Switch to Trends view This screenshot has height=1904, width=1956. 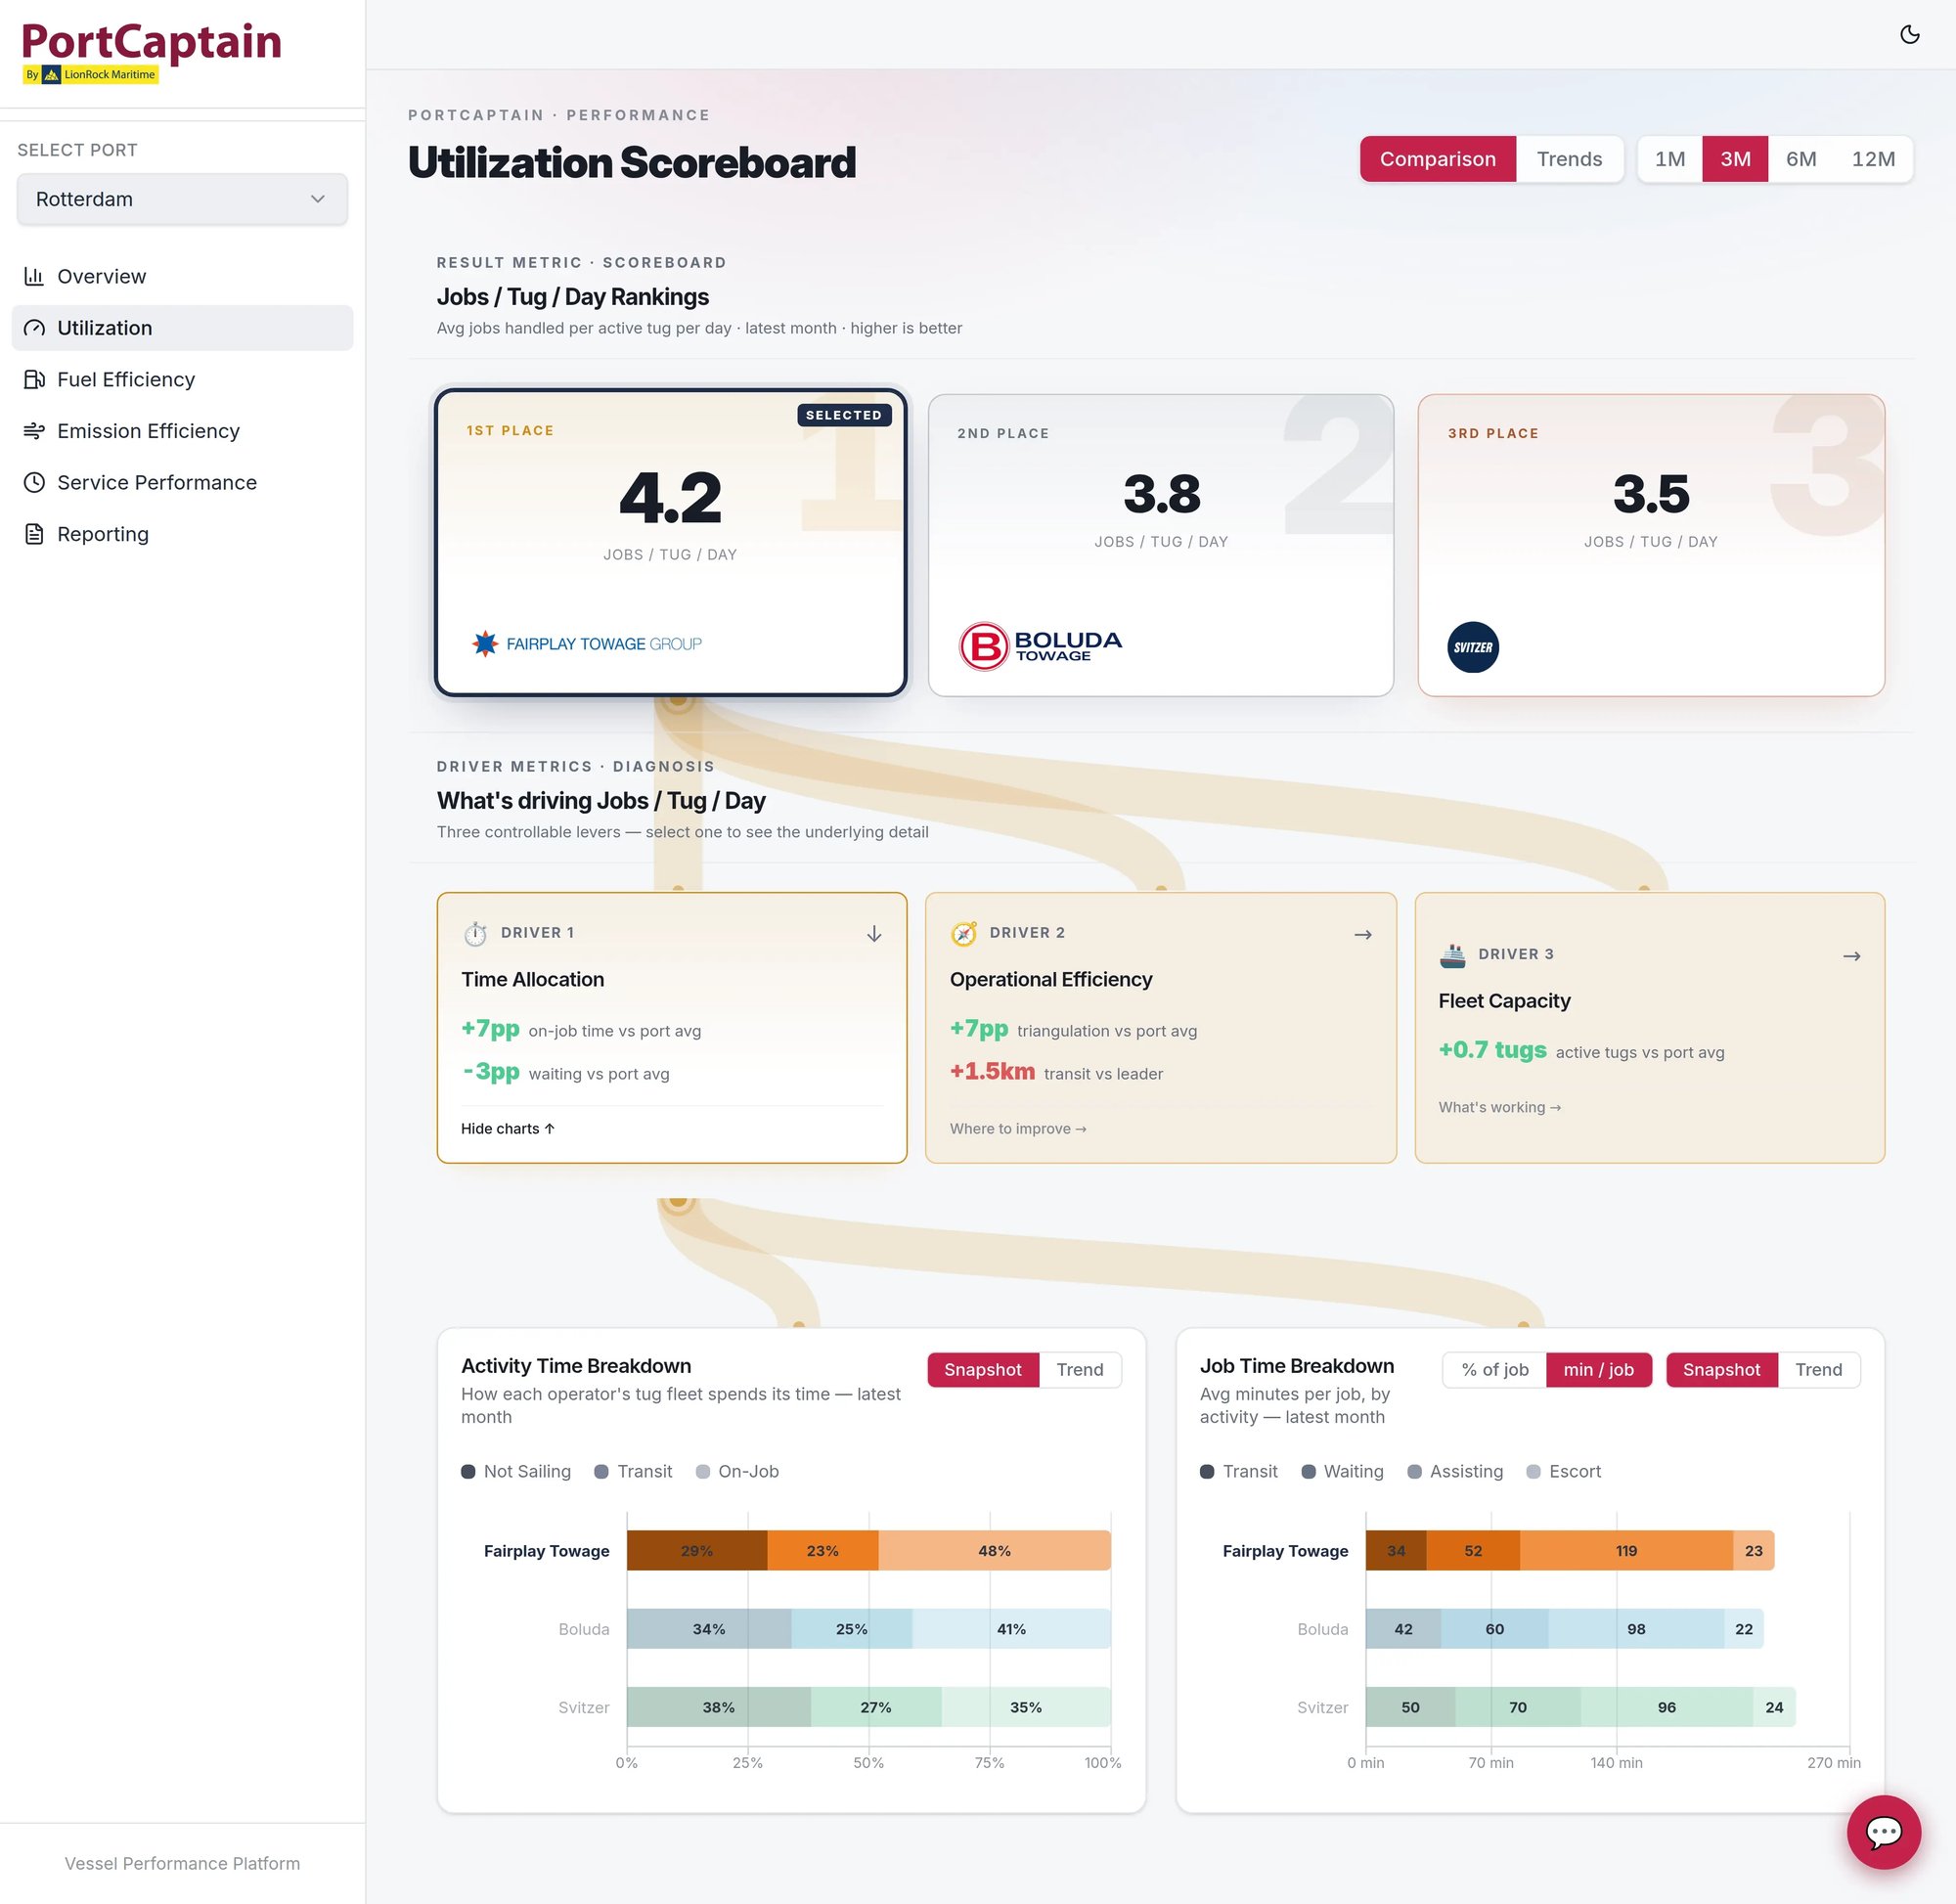tap(1569, 159)
